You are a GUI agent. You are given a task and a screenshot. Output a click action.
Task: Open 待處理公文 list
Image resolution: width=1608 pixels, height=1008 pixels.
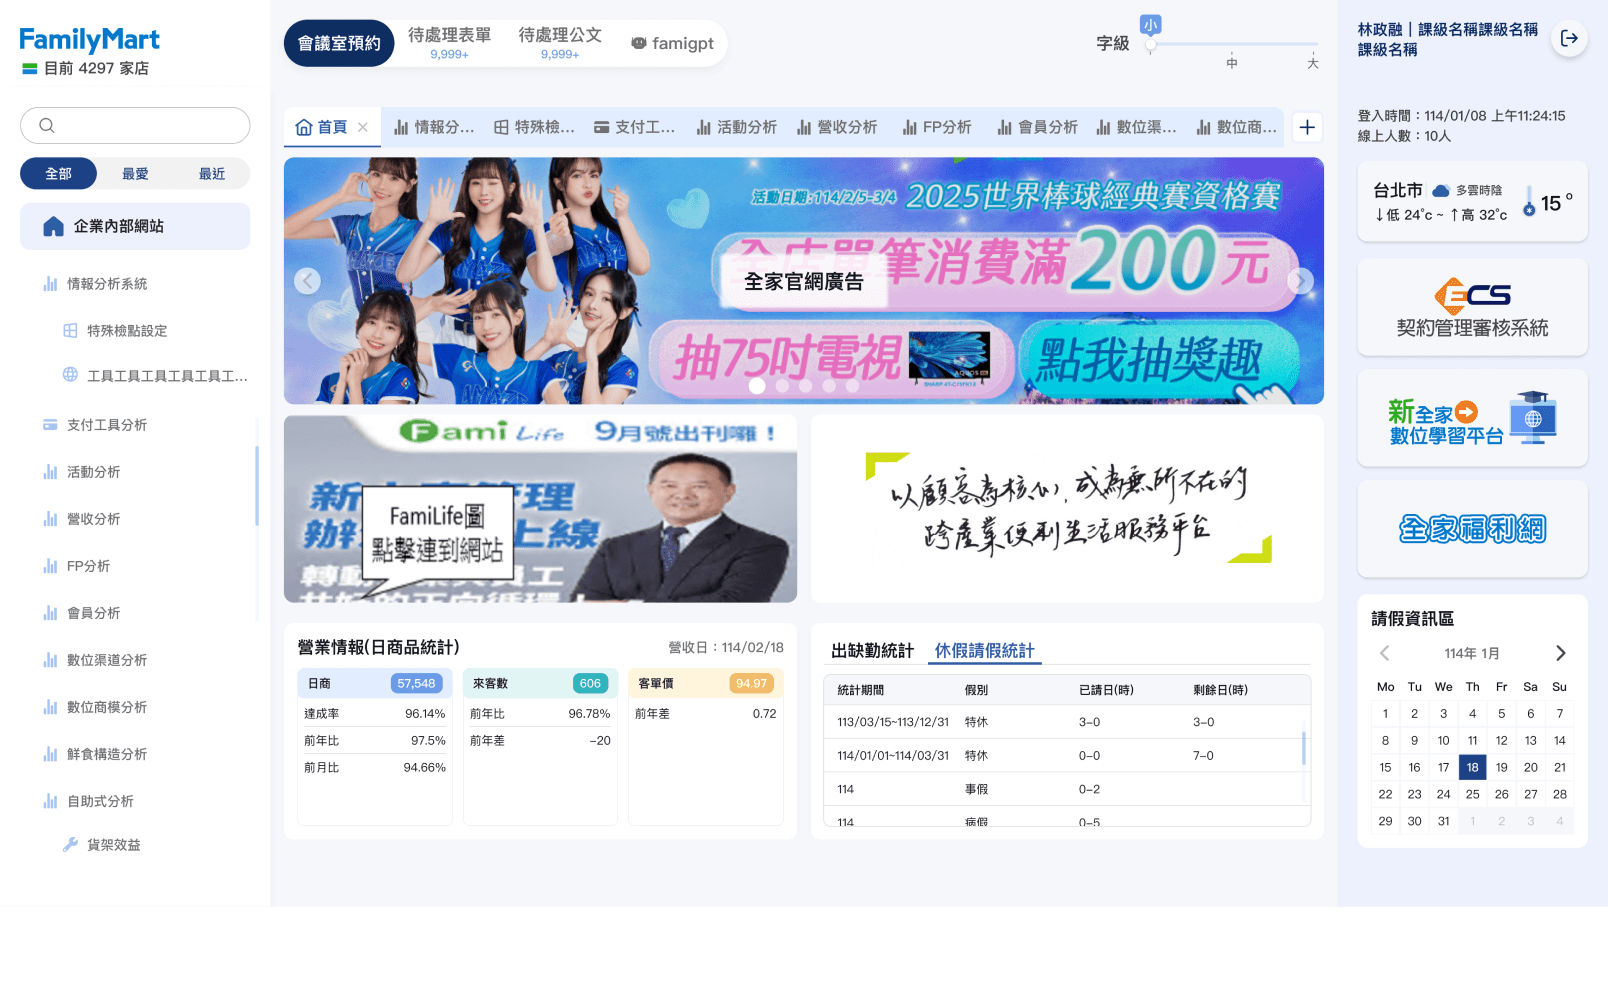point(560,43)
